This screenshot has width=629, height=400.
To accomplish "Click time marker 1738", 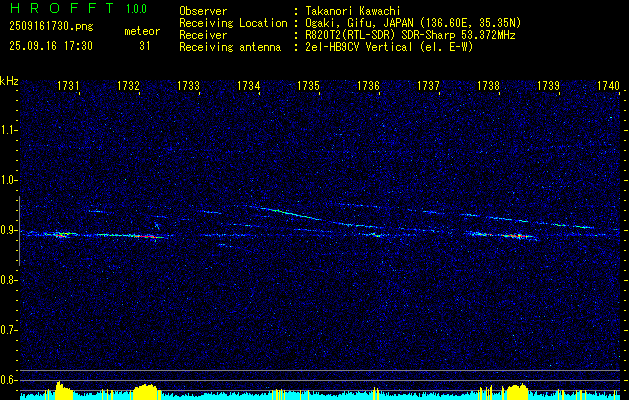I will (489, 86).
